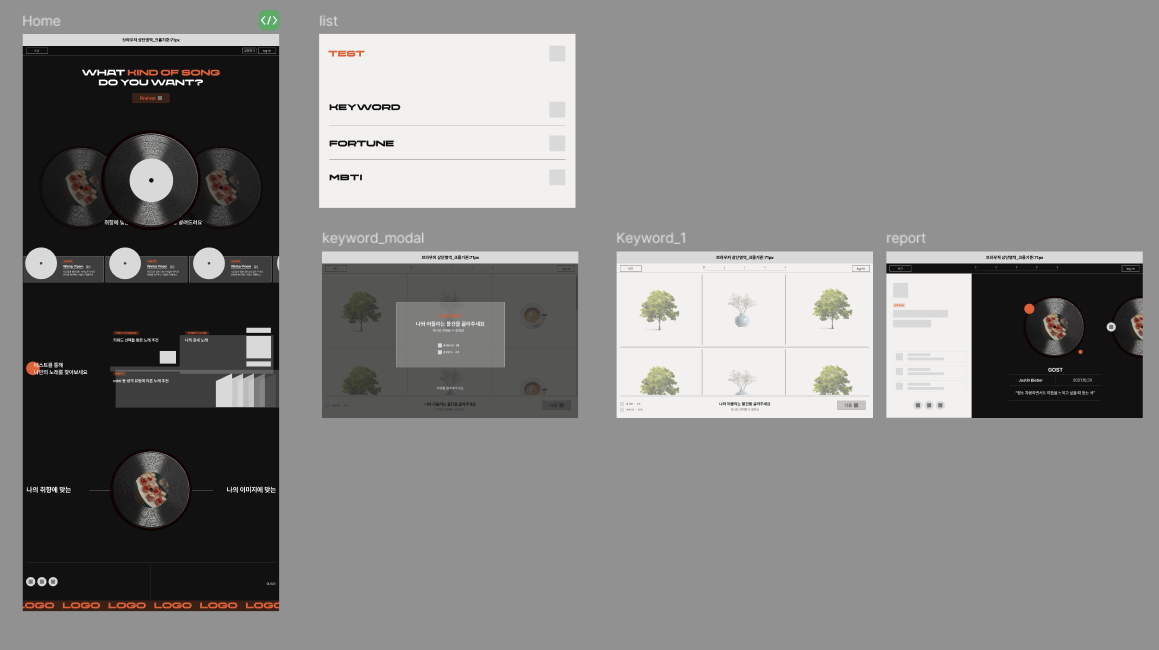This screenshot has width=1159, height=650.
Task: Click the top-right tree image in Keyword_1
Action: 832,309
